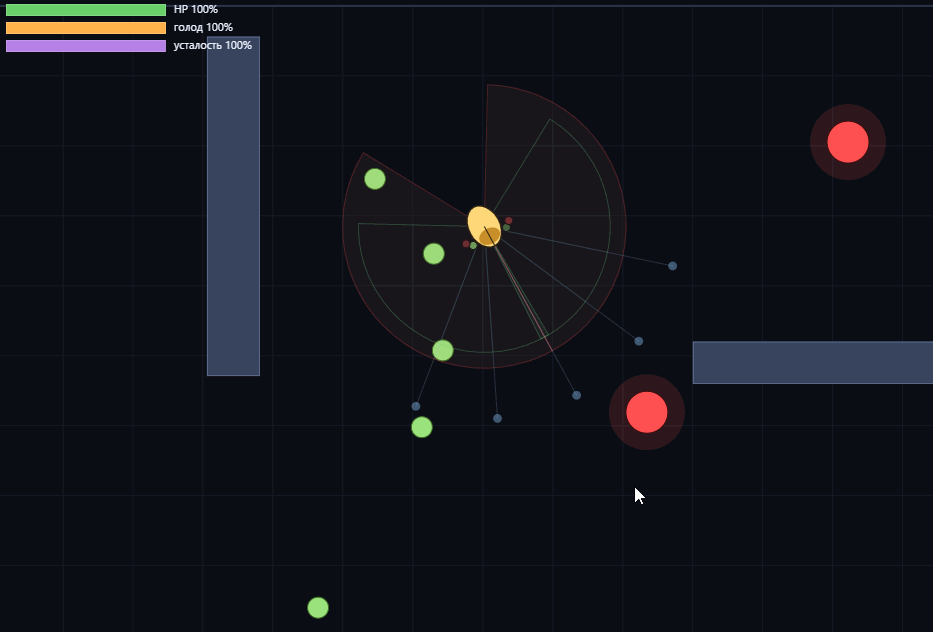Click the blue ray endpoint left of the lower red enemy
The width and height of the screenshot is (933, 632).
pyautogui.click(x=577, y=395)
